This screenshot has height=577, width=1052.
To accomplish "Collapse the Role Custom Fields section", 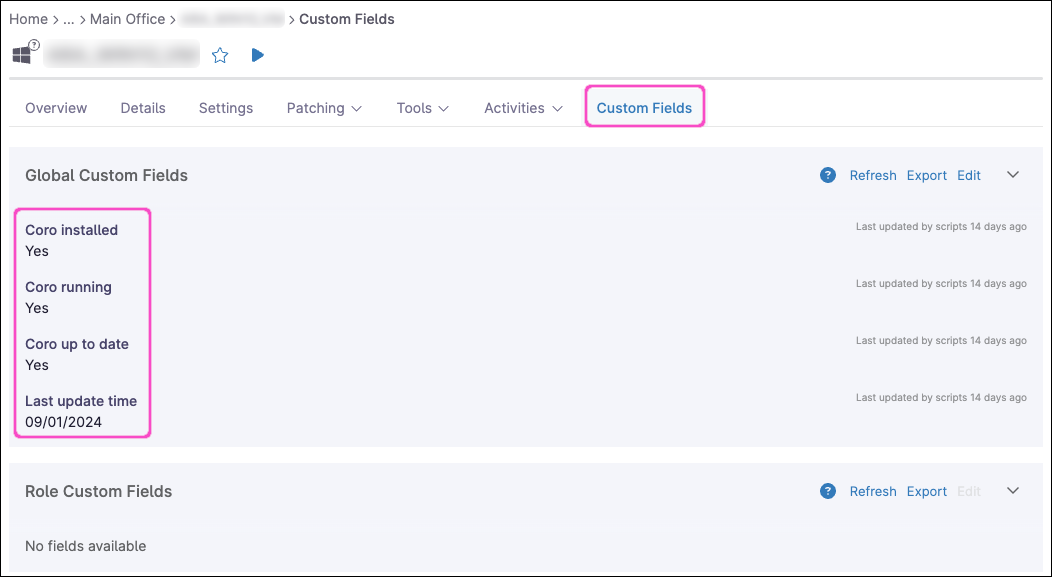I will tap(1013, 491).
